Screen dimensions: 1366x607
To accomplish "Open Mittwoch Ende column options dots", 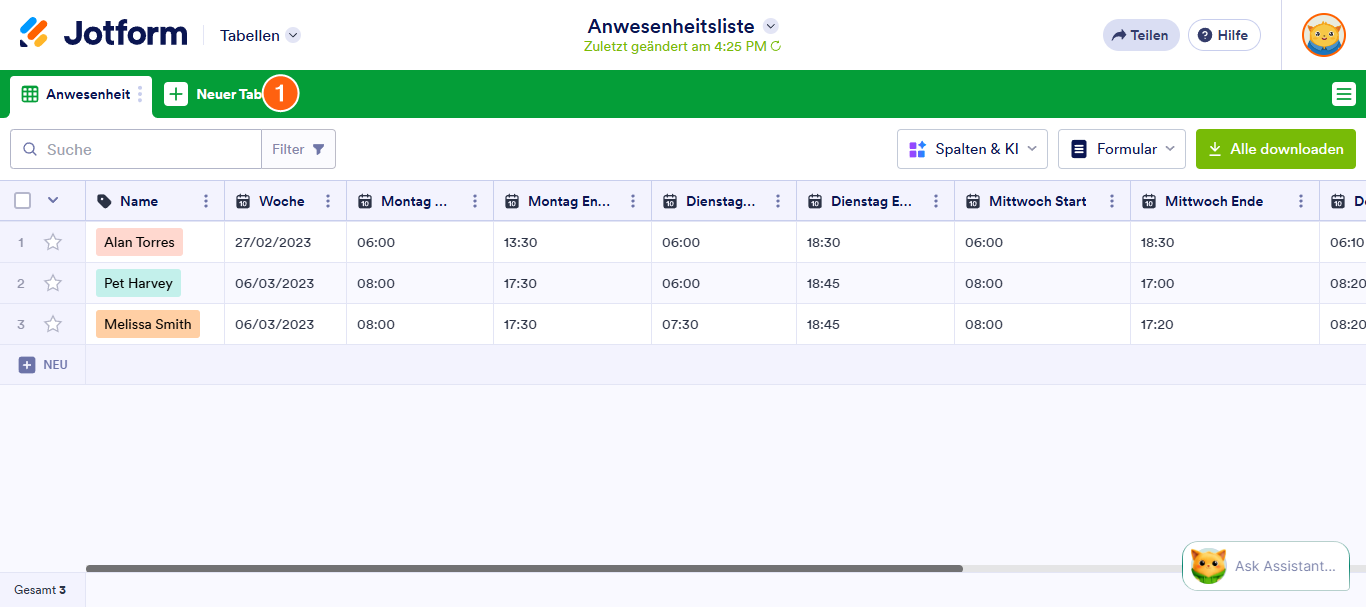I will (1300, 201).
